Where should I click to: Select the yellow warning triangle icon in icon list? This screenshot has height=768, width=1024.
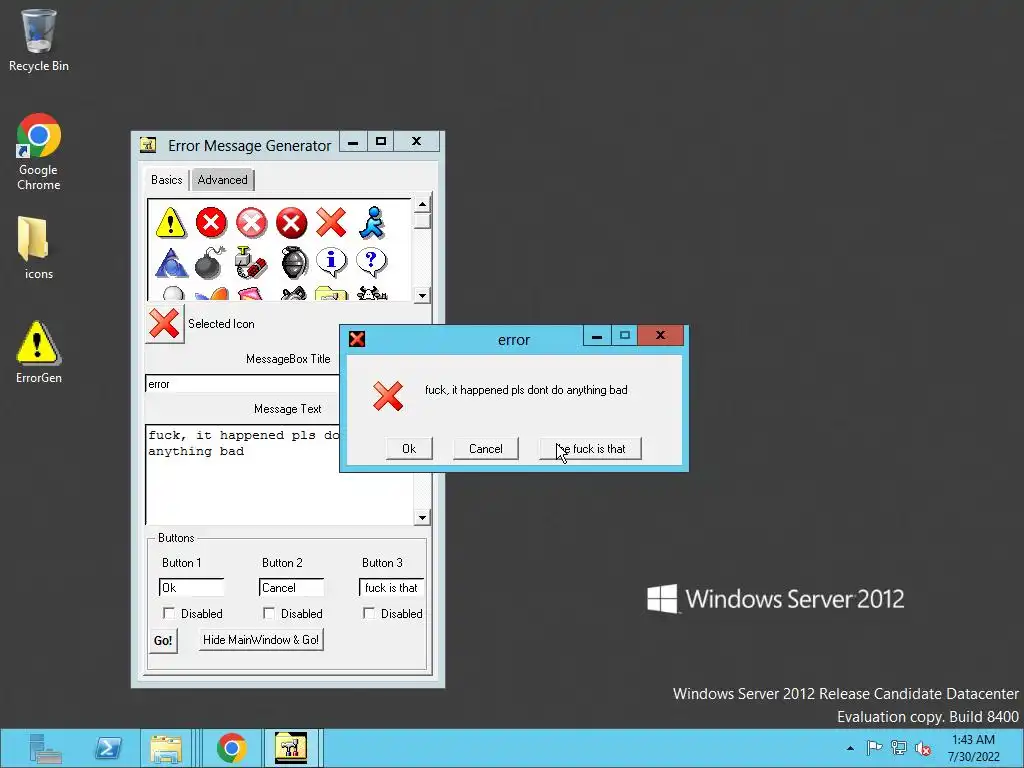170,223
